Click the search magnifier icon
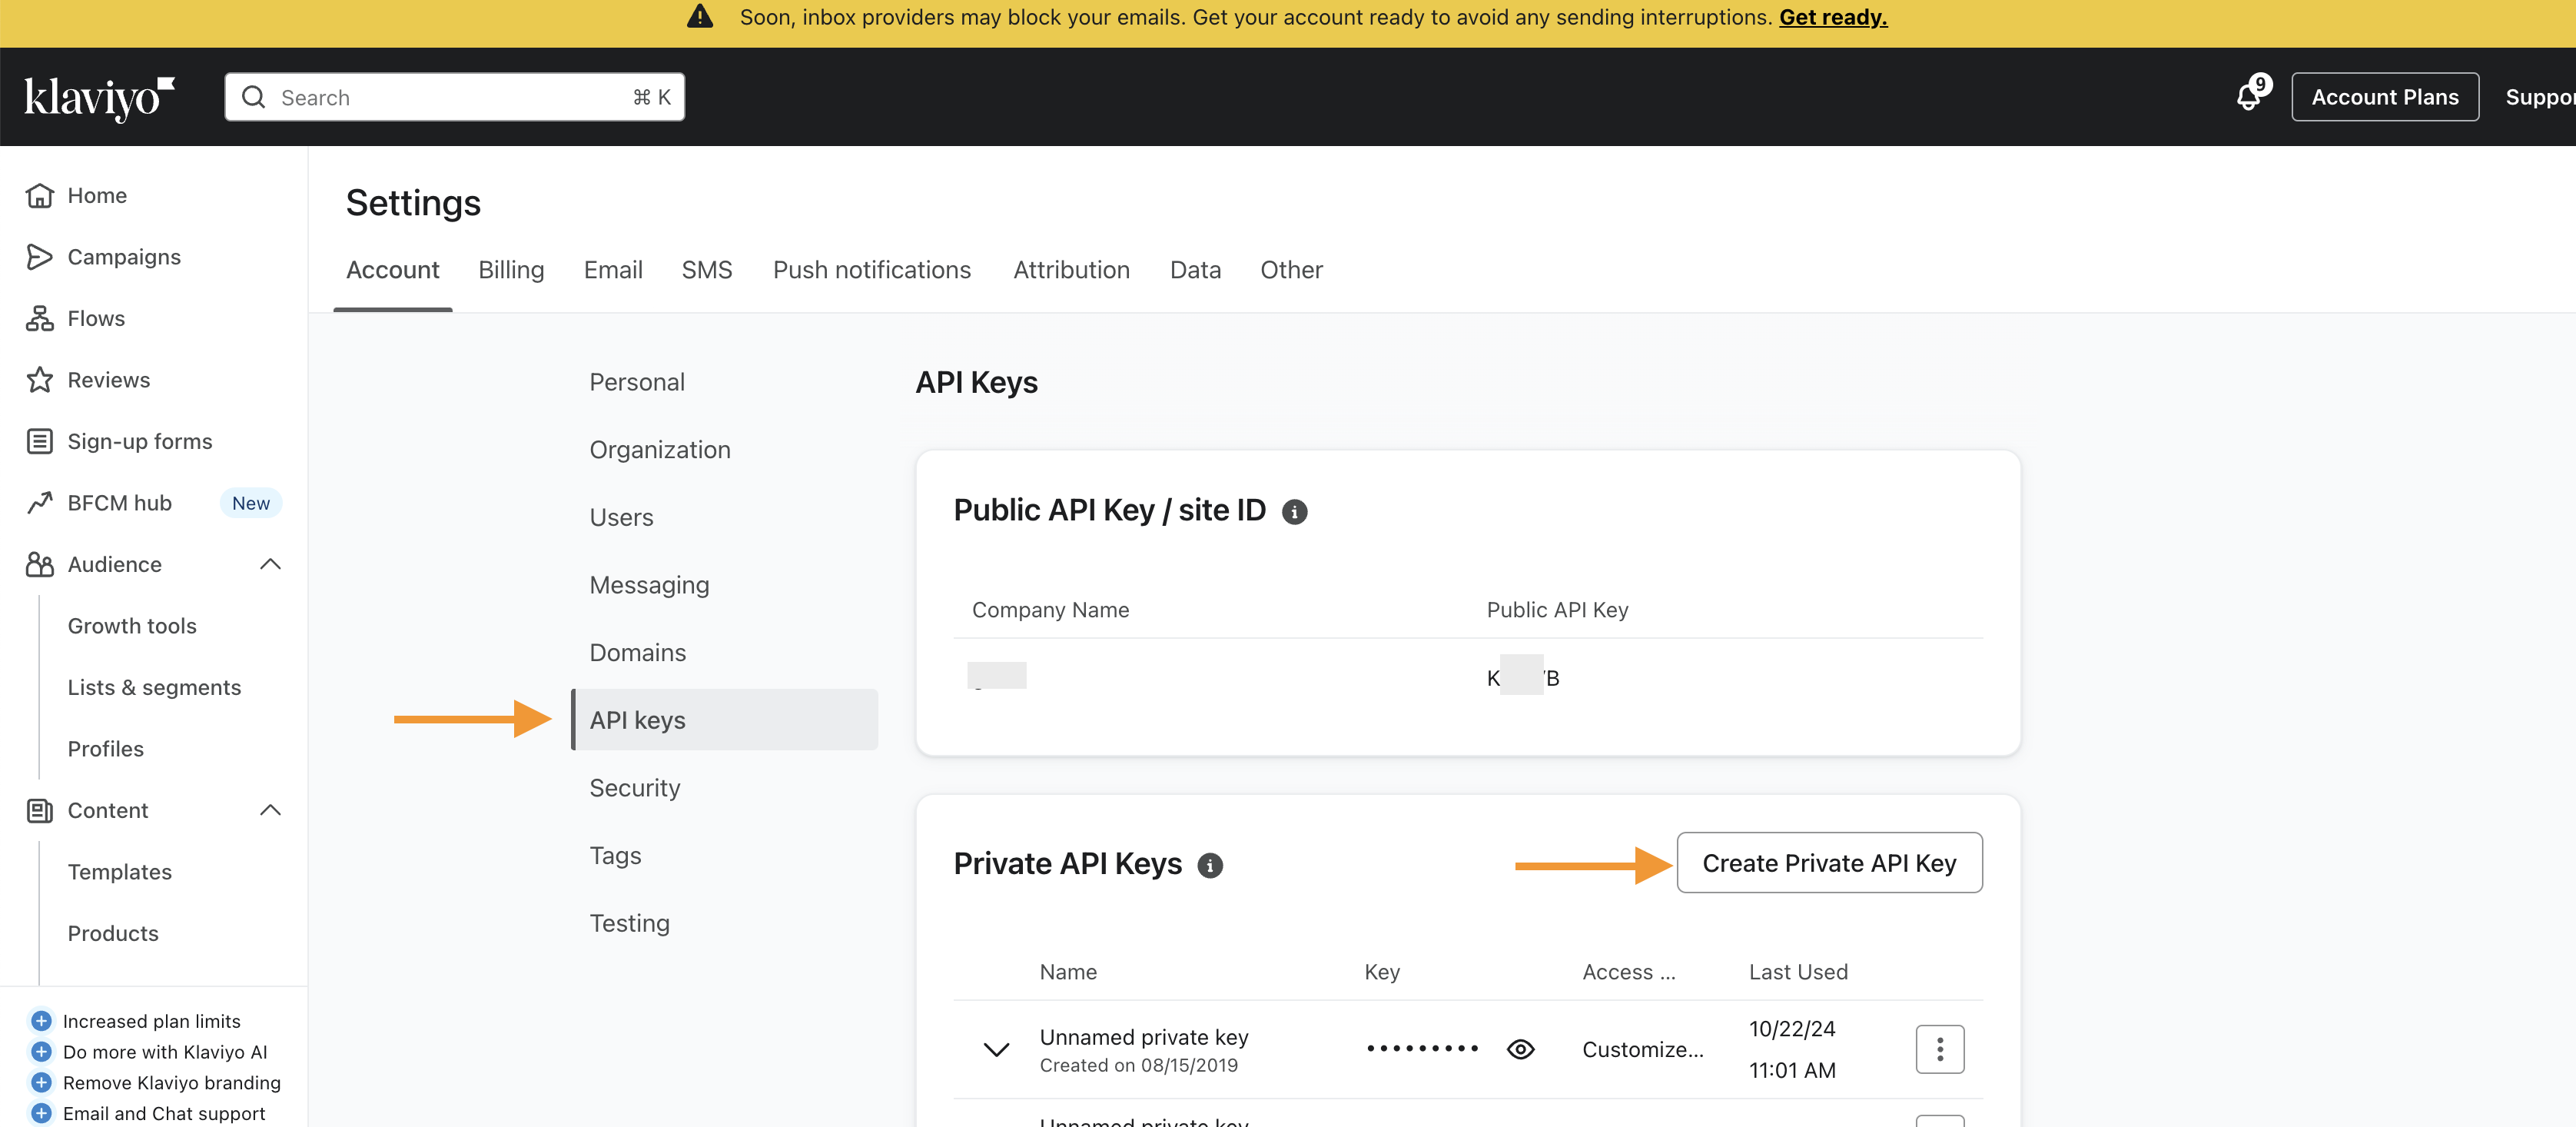The image size is (2576, 1127). coord(254,97)
